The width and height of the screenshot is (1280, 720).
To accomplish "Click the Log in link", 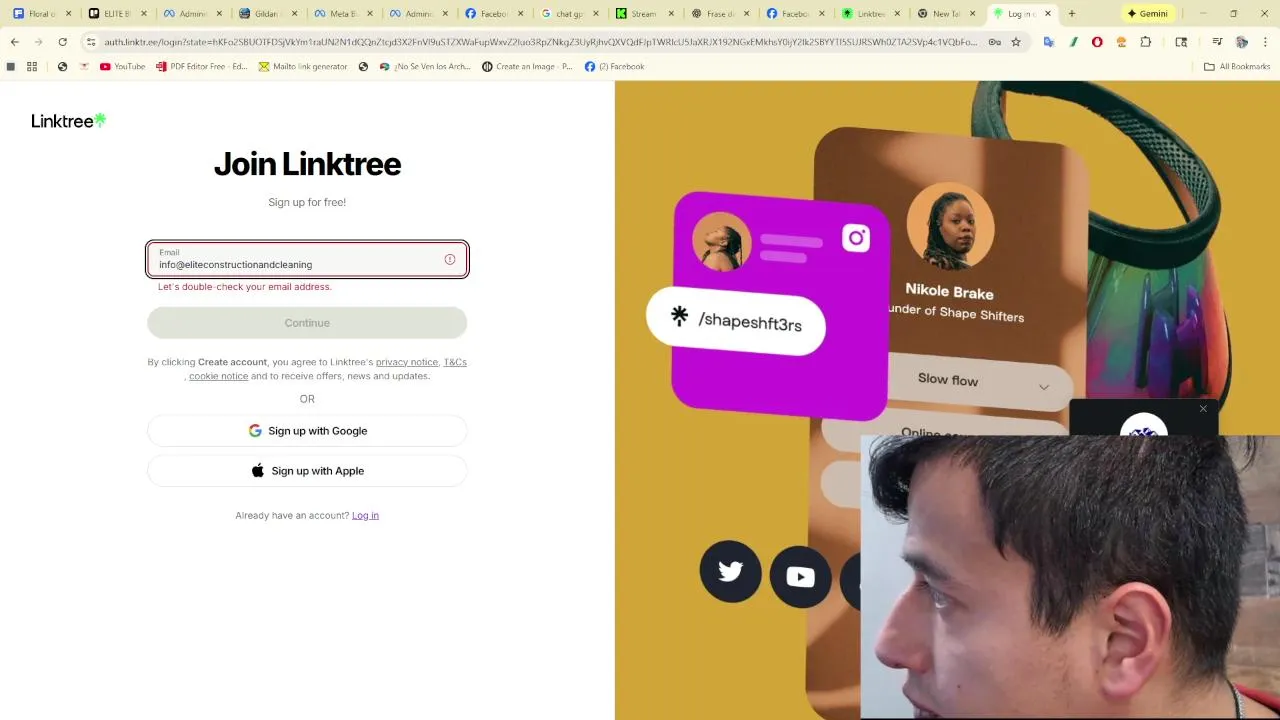I will [365, 515].
